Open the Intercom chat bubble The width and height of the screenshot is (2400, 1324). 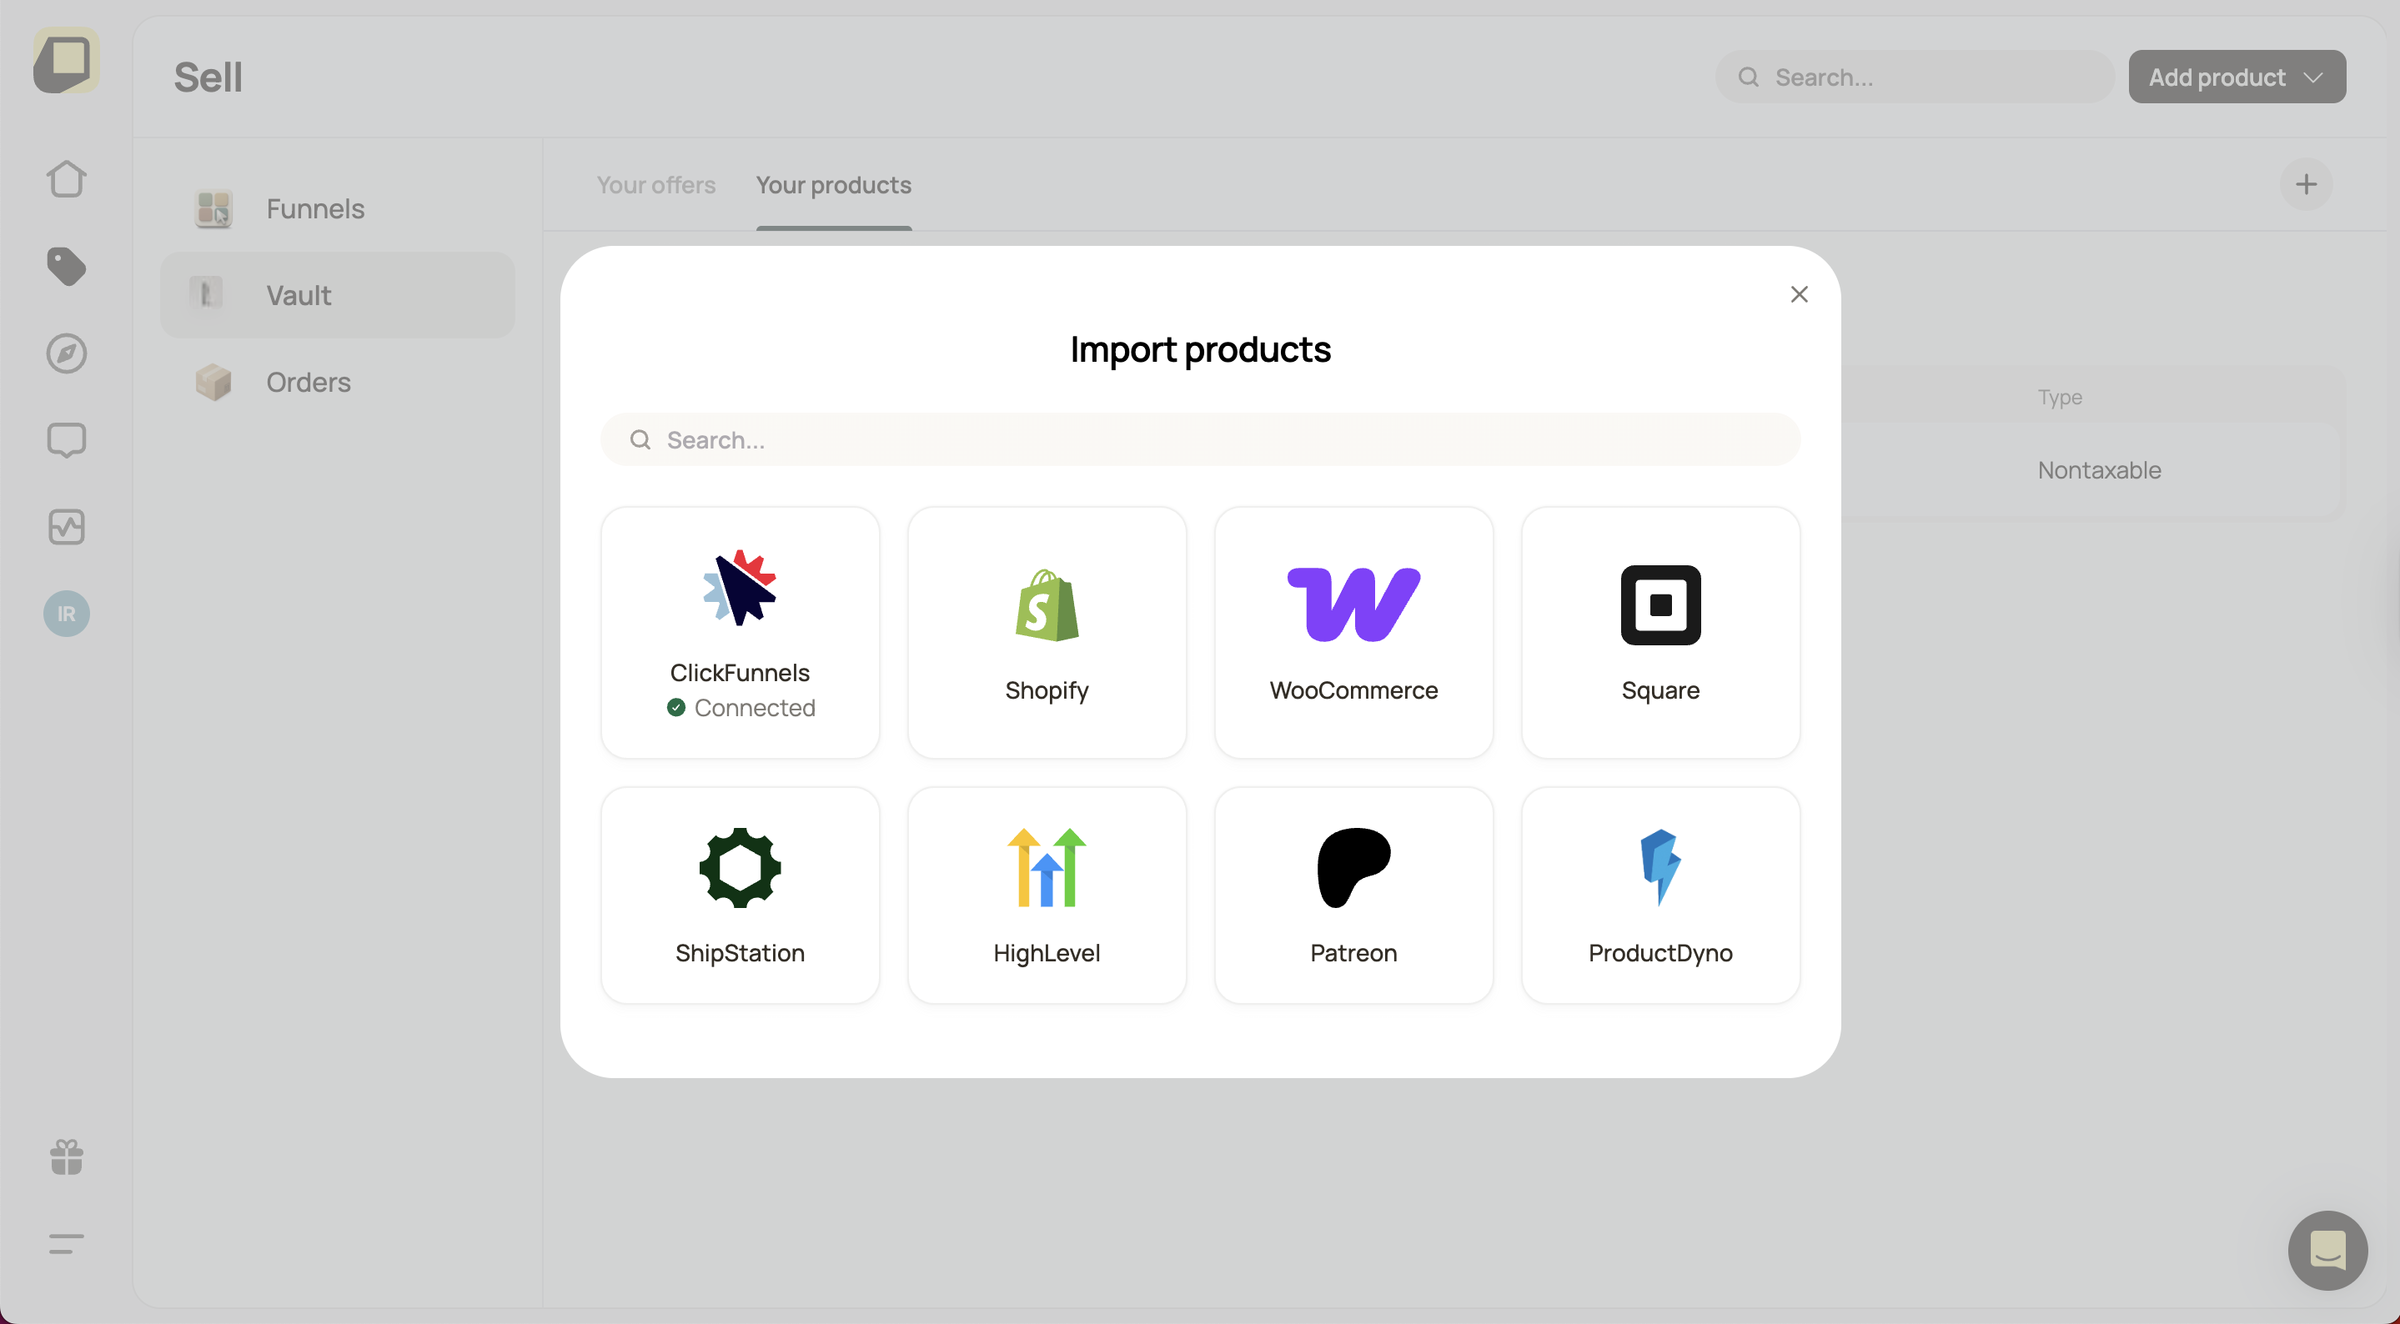(2327, 1250)
